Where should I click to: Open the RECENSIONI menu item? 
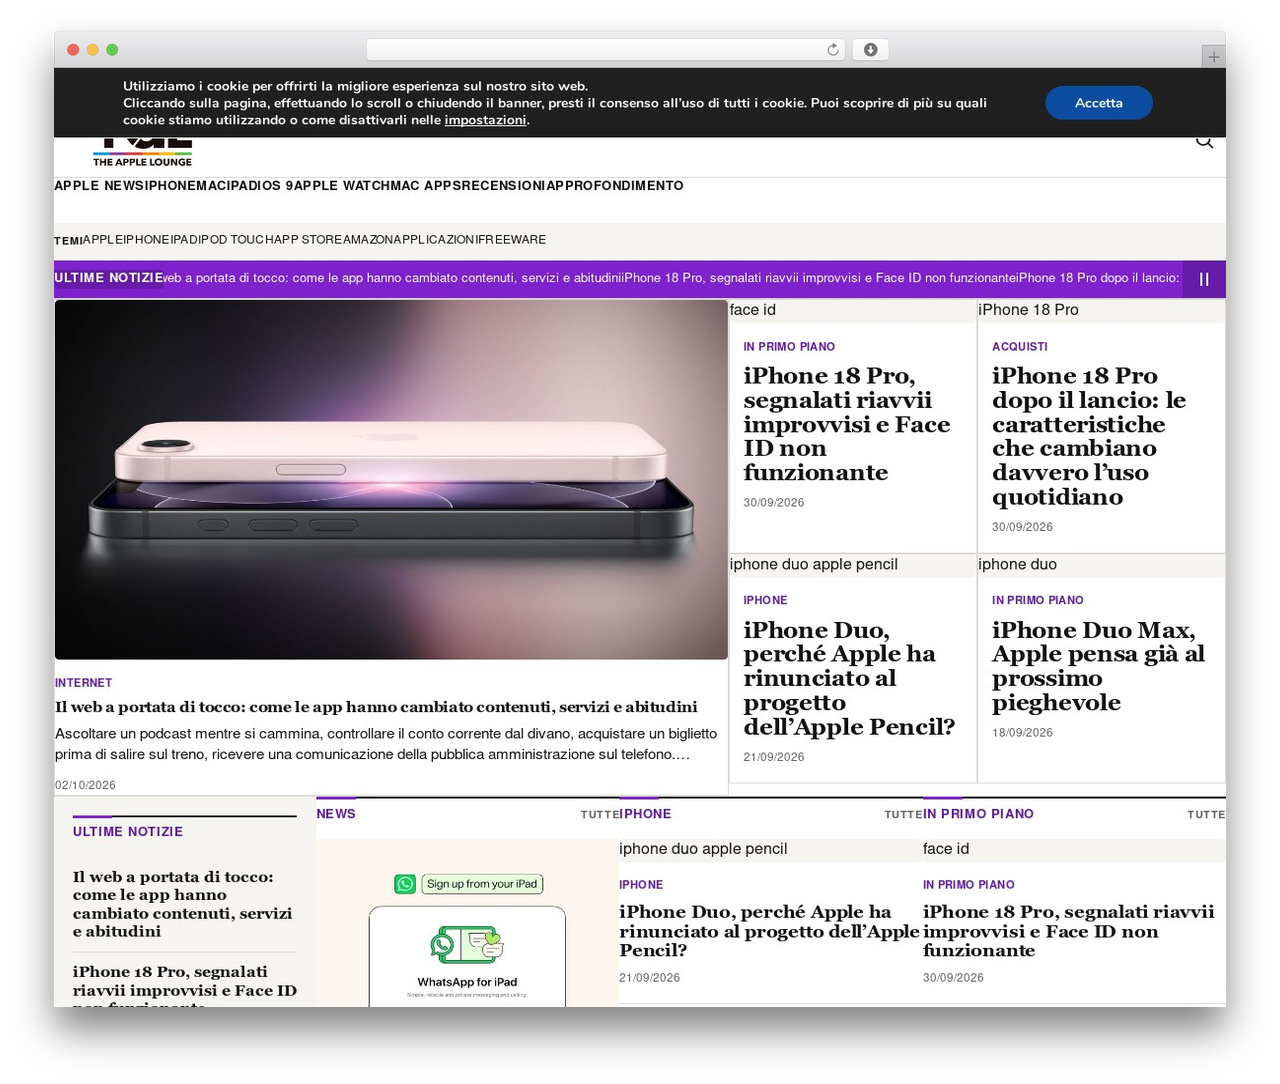click(x=504, y=186)
